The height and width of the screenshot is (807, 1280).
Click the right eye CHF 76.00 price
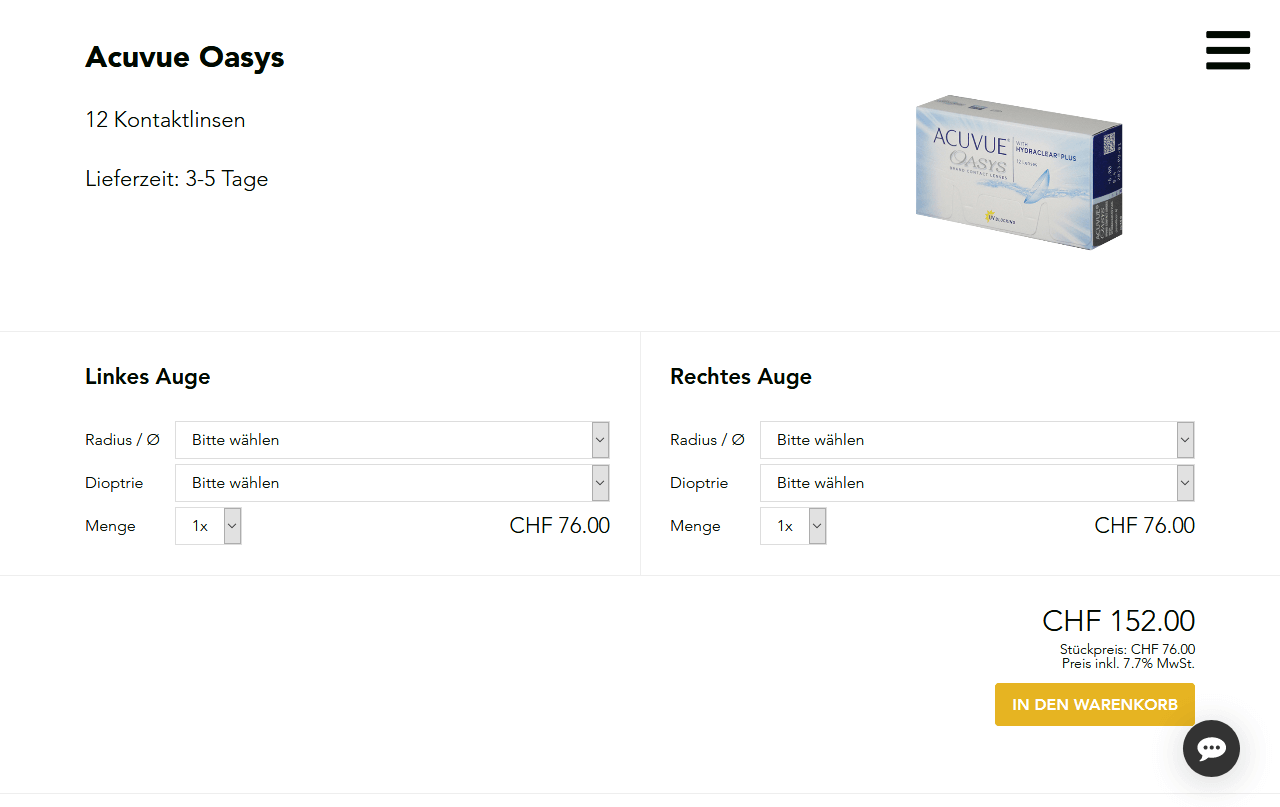(x=1144, y=526)
